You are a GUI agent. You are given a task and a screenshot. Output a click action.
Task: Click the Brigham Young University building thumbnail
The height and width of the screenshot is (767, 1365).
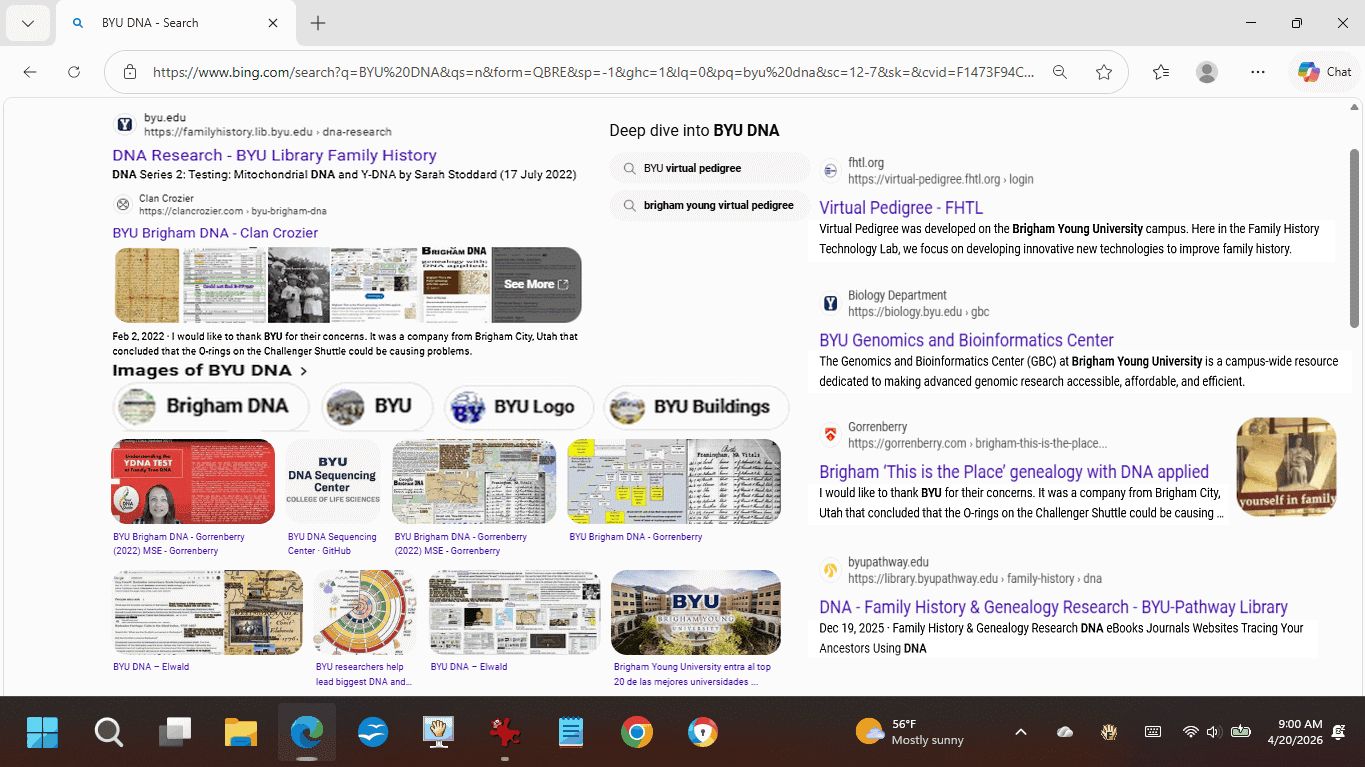(x=695, y=612)
